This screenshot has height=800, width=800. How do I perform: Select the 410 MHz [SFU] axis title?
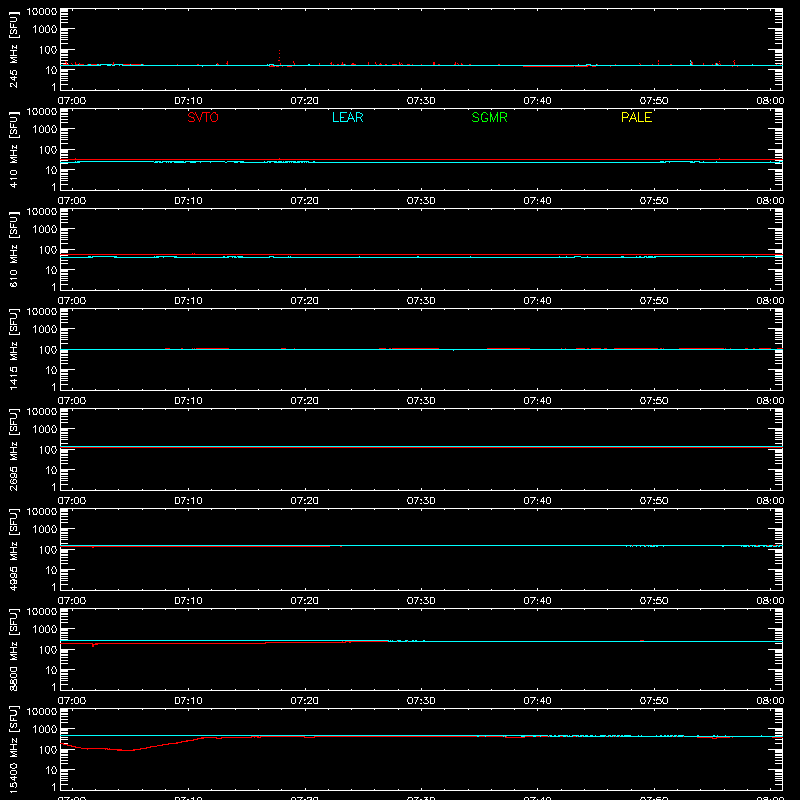tap(13, 149)
